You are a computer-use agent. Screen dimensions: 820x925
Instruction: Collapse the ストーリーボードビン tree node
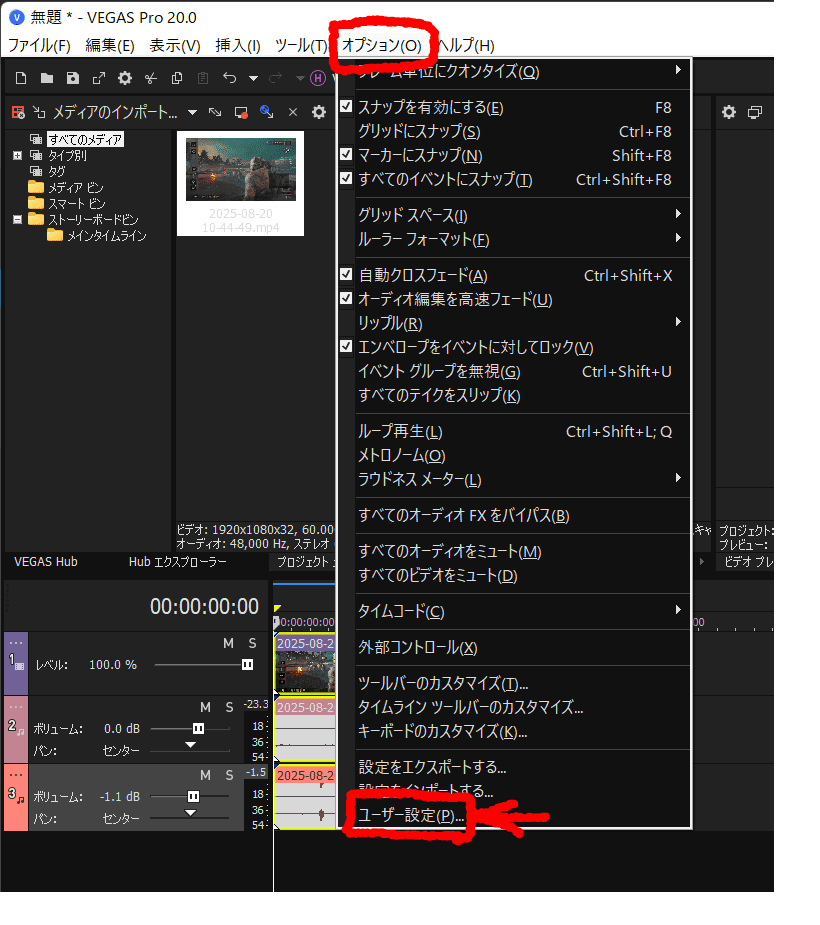click(18, 219)
